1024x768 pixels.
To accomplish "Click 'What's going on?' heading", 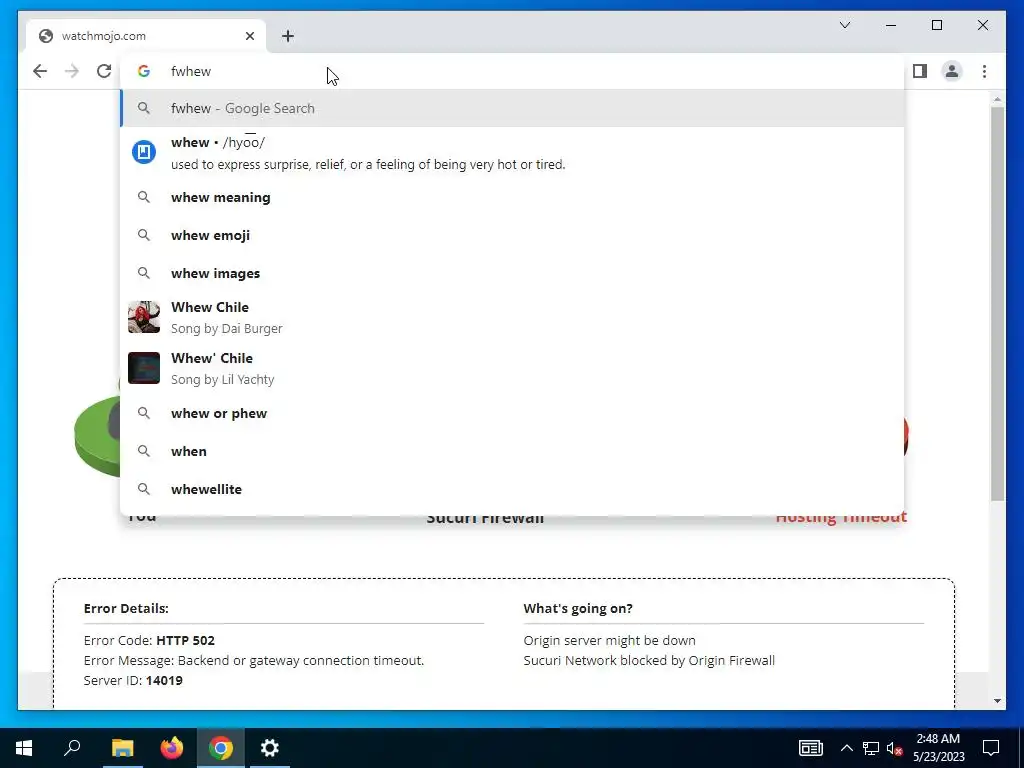I will 578,609.
